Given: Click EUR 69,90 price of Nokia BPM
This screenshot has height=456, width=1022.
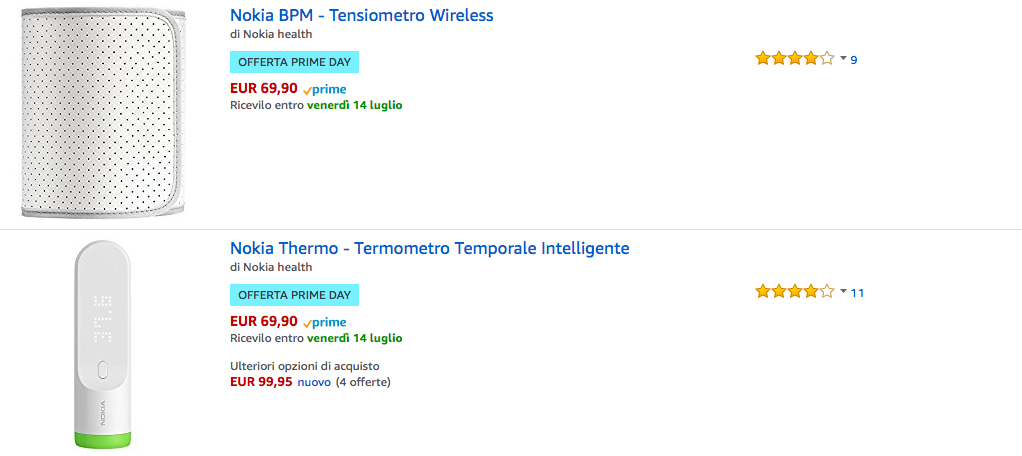Looking at the screenshot, I should tap(263, 88).
